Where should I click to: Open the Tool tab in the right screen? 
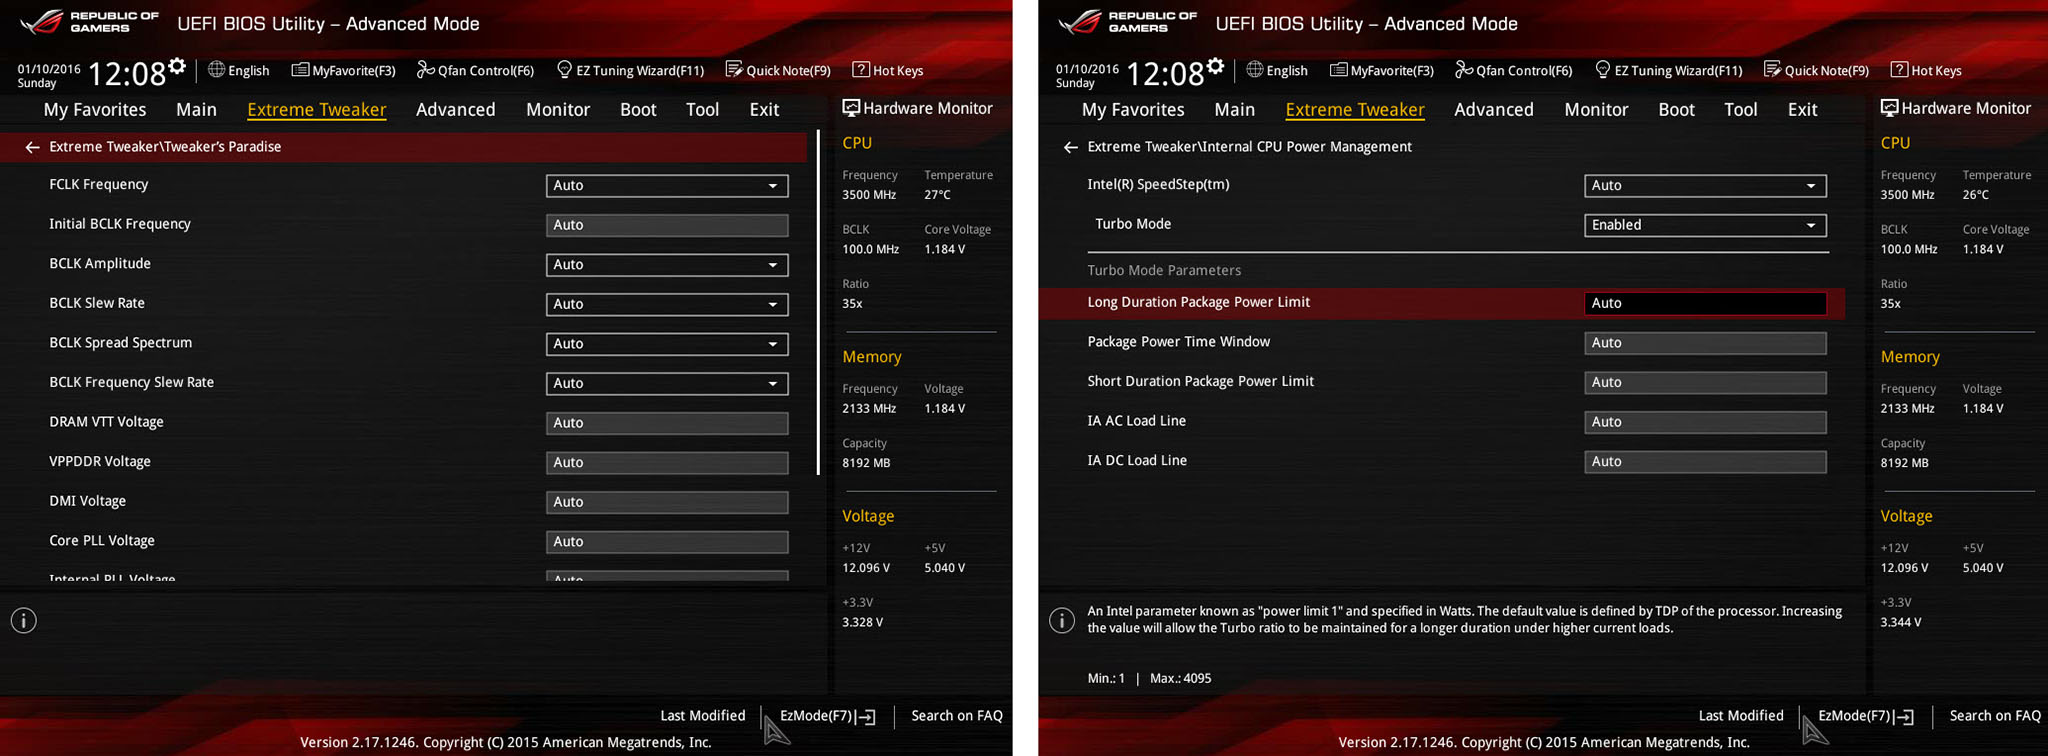click(x=1740, y=109)
